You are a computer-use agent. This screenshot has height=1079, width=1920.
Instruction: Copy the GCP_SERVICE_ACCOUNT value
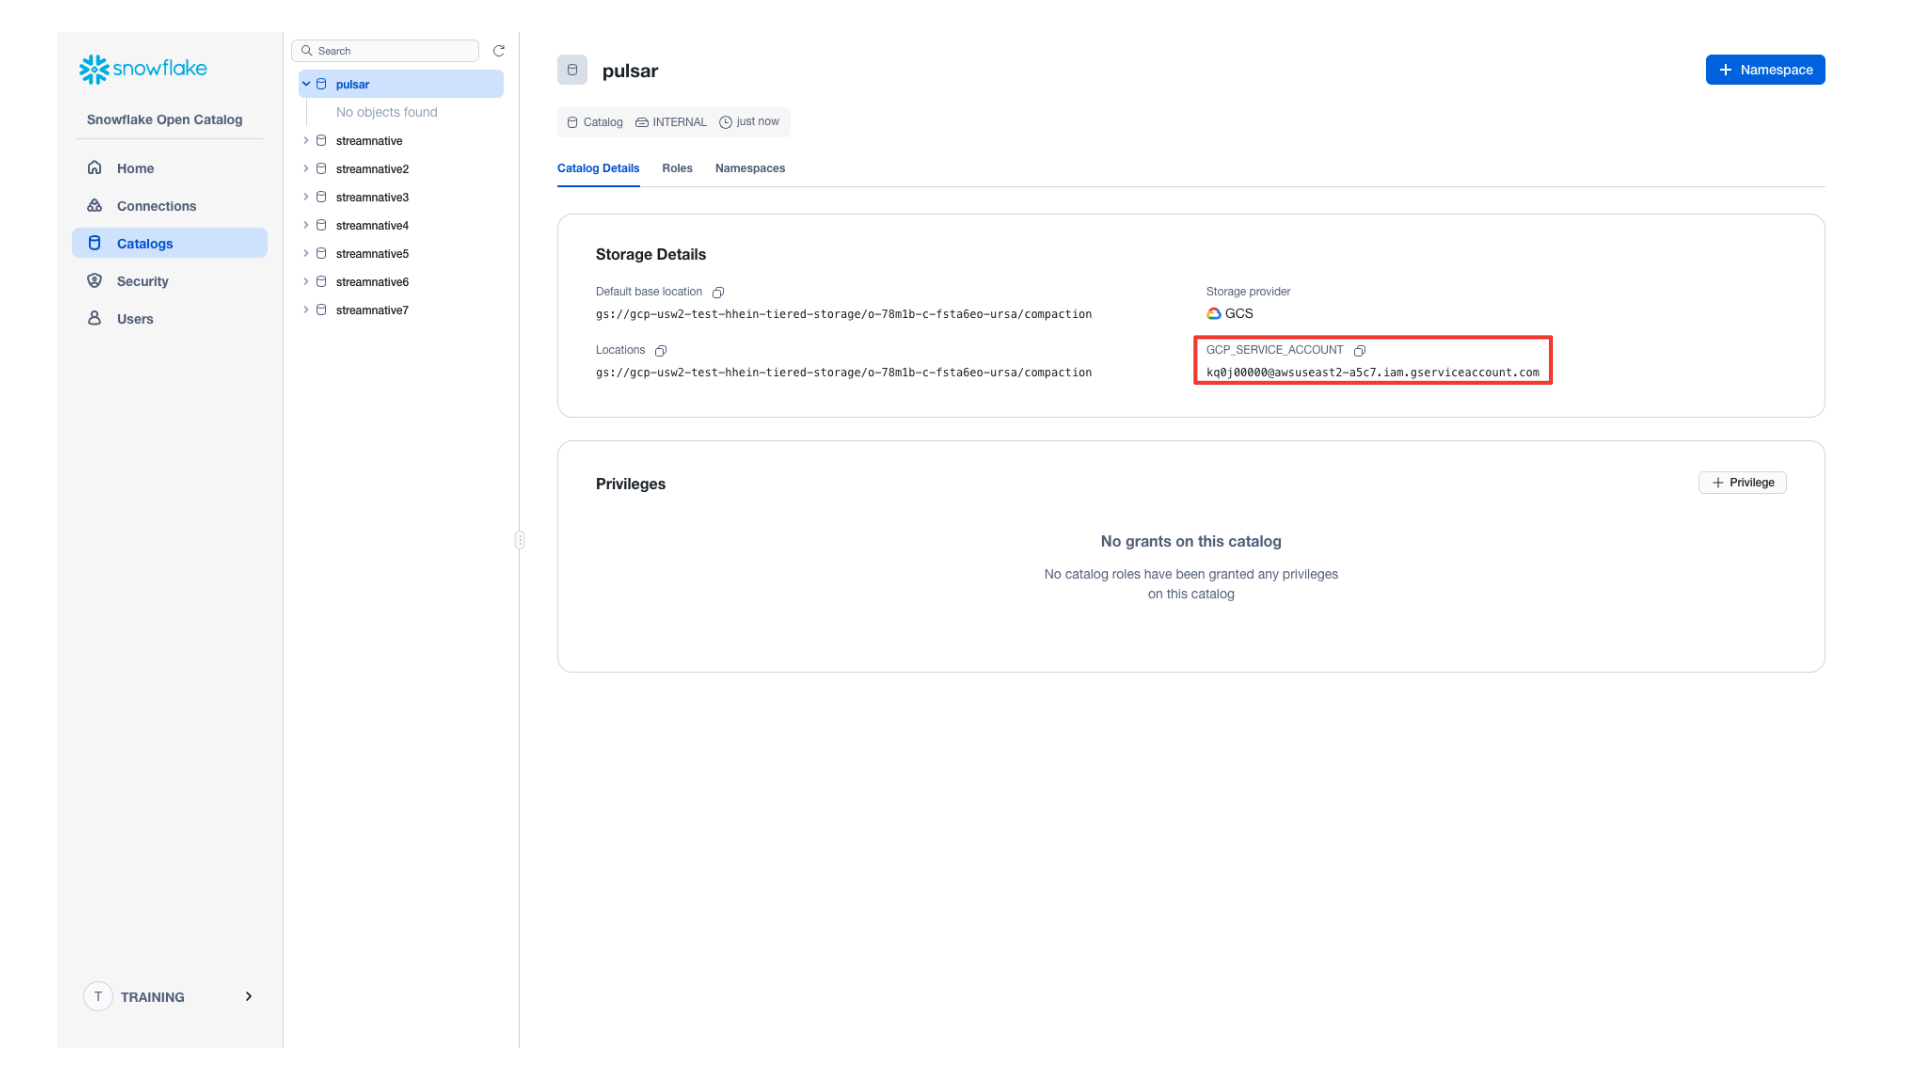(x=1360, y=351)
